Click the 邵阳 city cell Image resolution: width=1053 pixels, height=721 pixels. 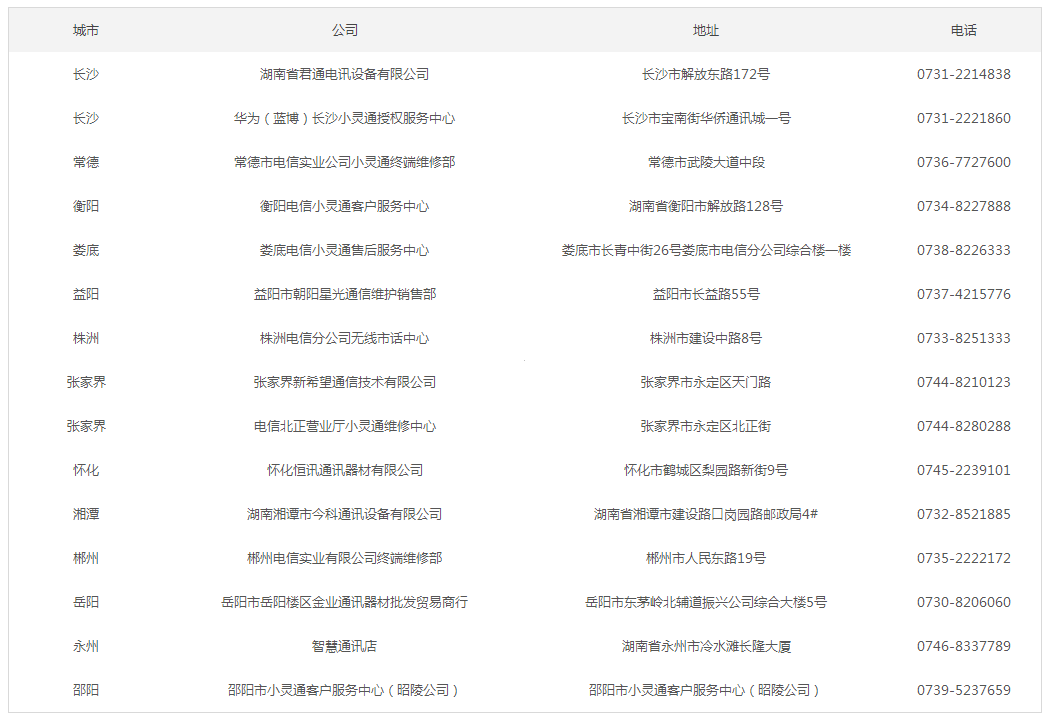(86, 690)
